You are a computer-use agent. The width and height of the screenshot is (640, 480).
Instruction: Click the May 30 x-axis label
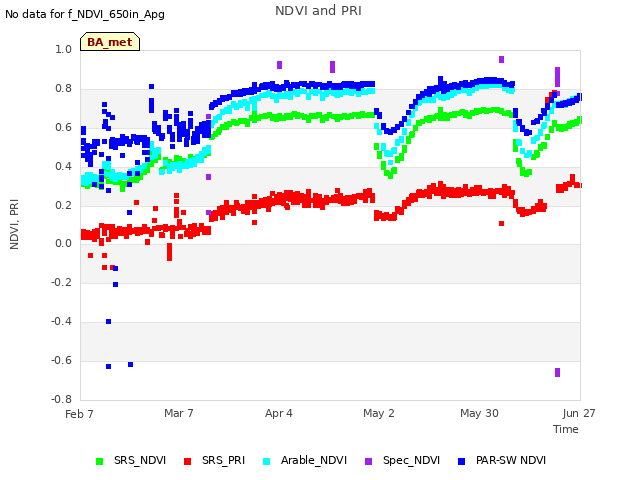click(479, 413)
